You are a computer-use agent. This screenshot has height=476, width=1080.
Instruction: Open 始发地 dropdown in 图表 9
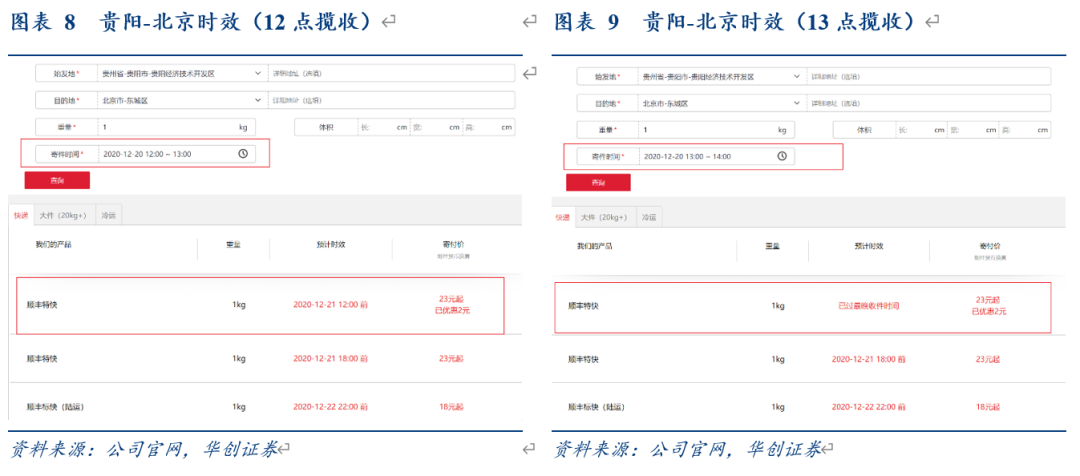[797, 76]
